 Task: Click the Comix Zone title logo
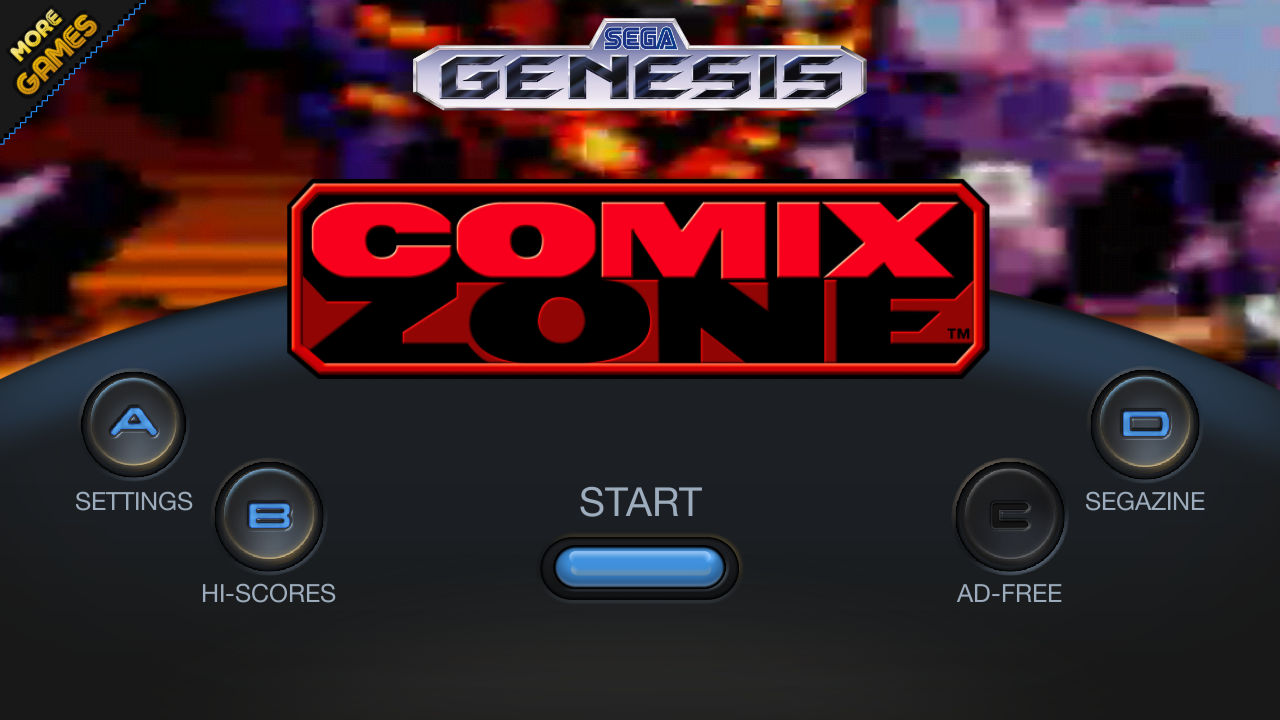(639, 279)
